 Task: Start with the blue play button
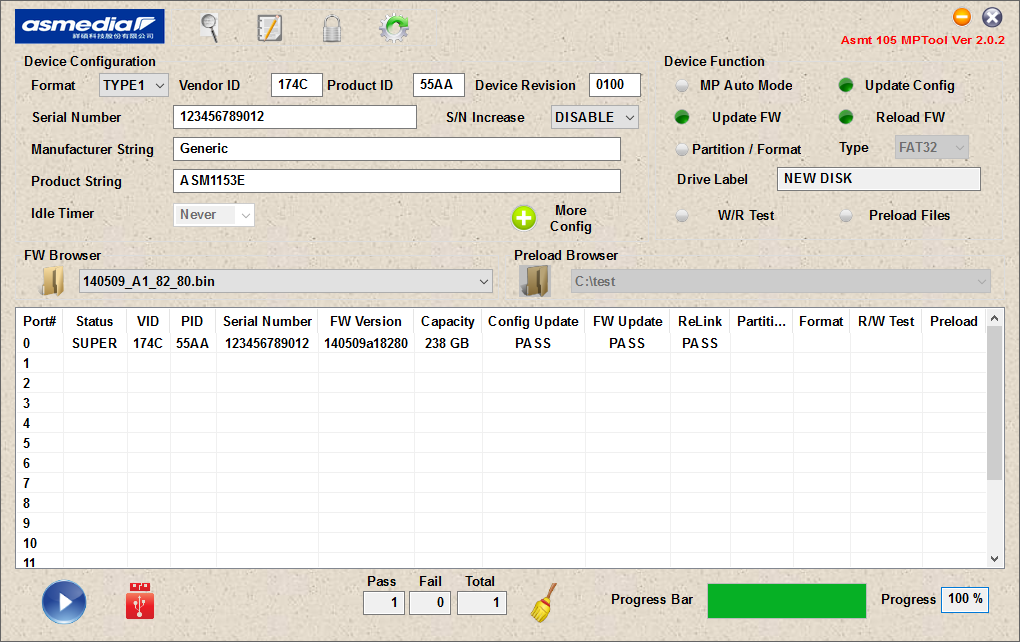pos(64,602)
